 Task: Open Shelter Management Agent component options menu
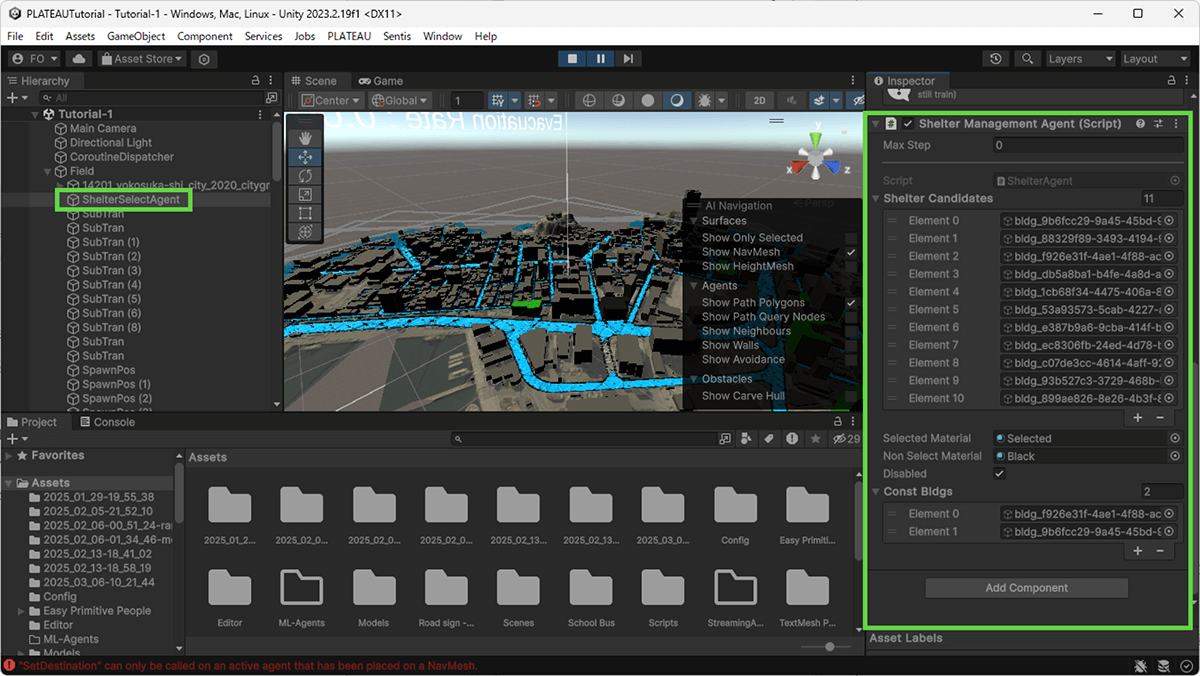(x=1176, y=124)
